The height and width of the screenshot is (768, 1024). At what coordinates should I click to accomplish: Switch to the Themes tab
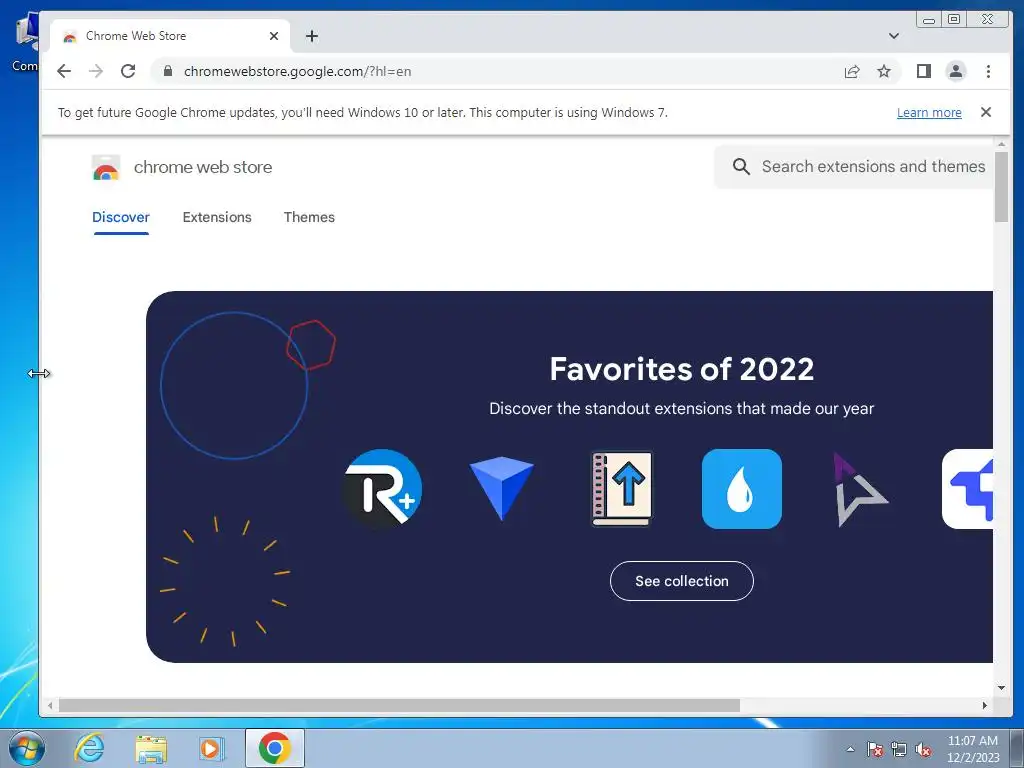[x=309, y=217]
